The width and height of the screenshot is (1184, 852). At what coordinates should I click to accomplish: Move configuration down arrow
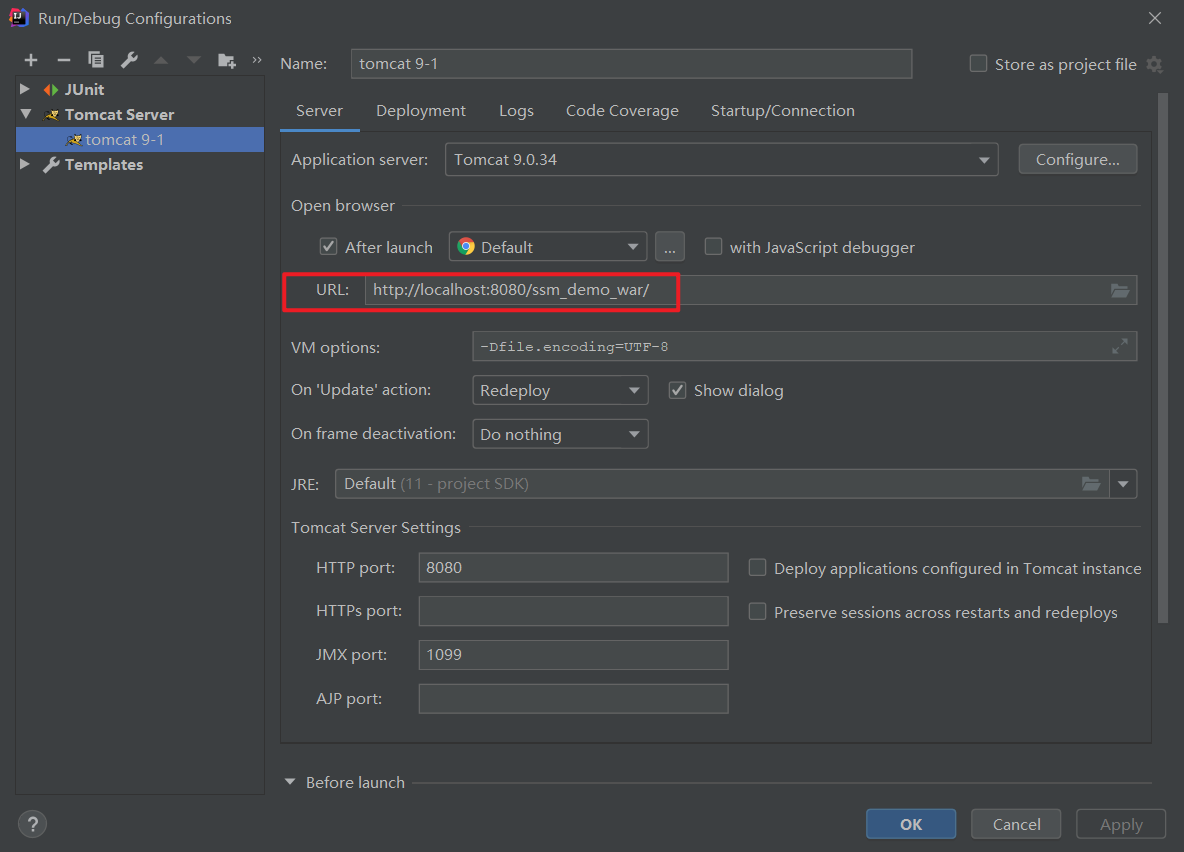(194, 60)
